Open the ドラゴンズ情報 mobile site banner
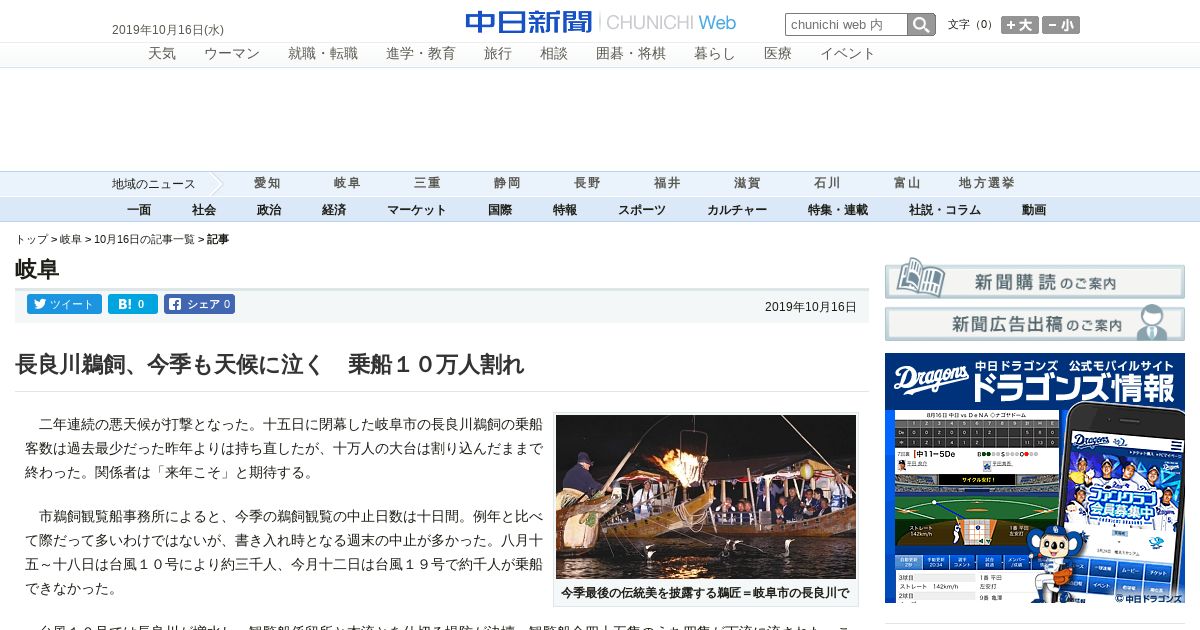 1035,478
